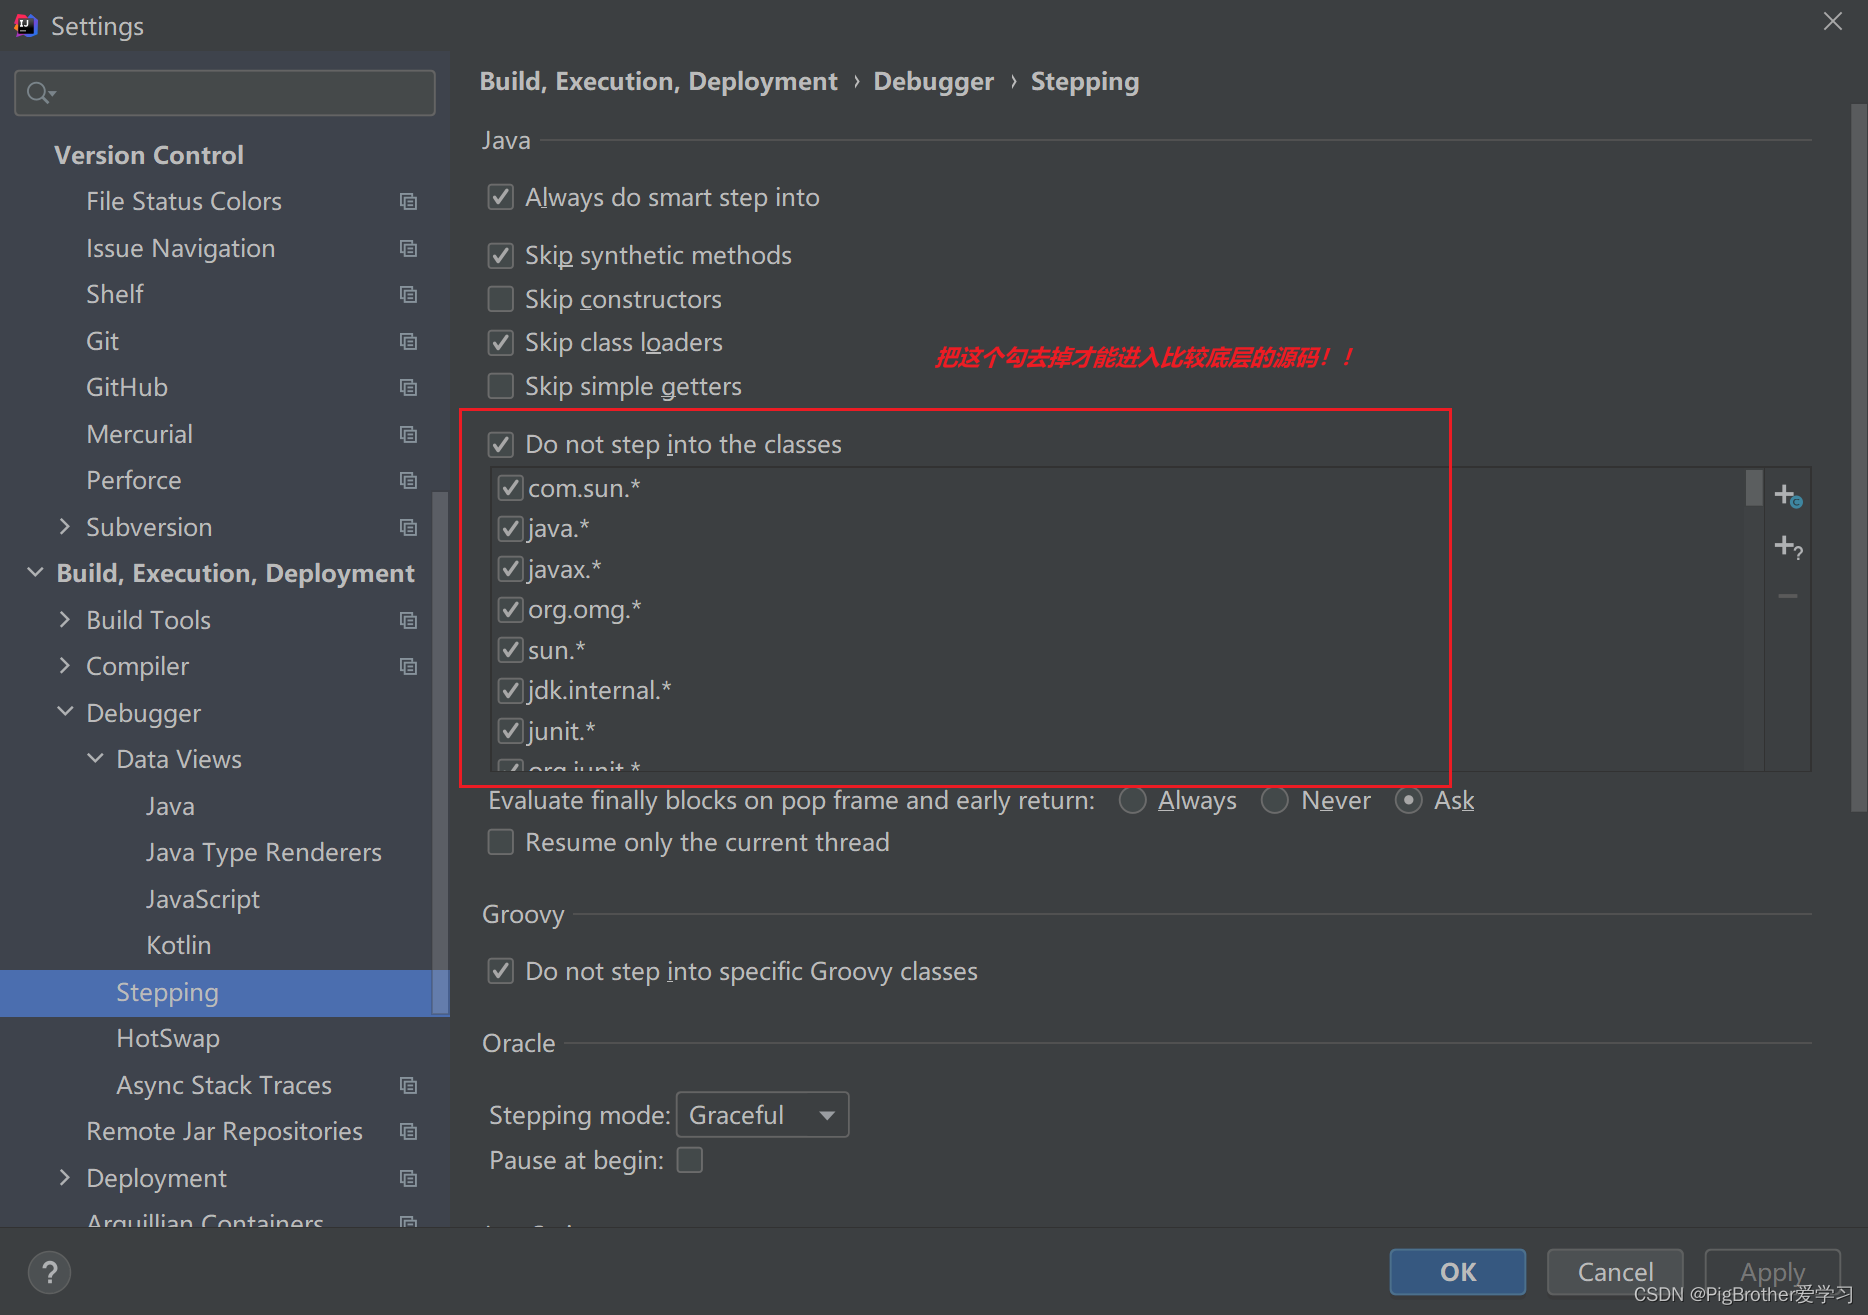Collapse the Data Views section

95,758
